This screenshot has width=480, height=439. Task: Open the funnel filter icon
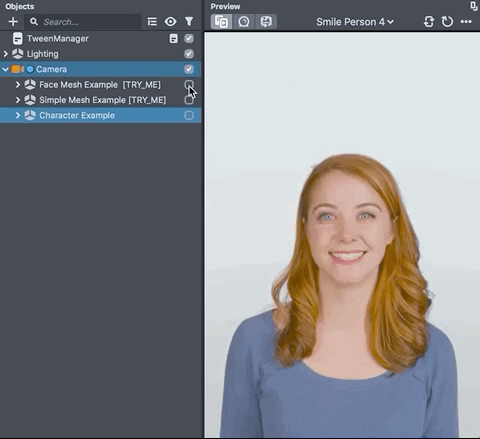(189, 22)
